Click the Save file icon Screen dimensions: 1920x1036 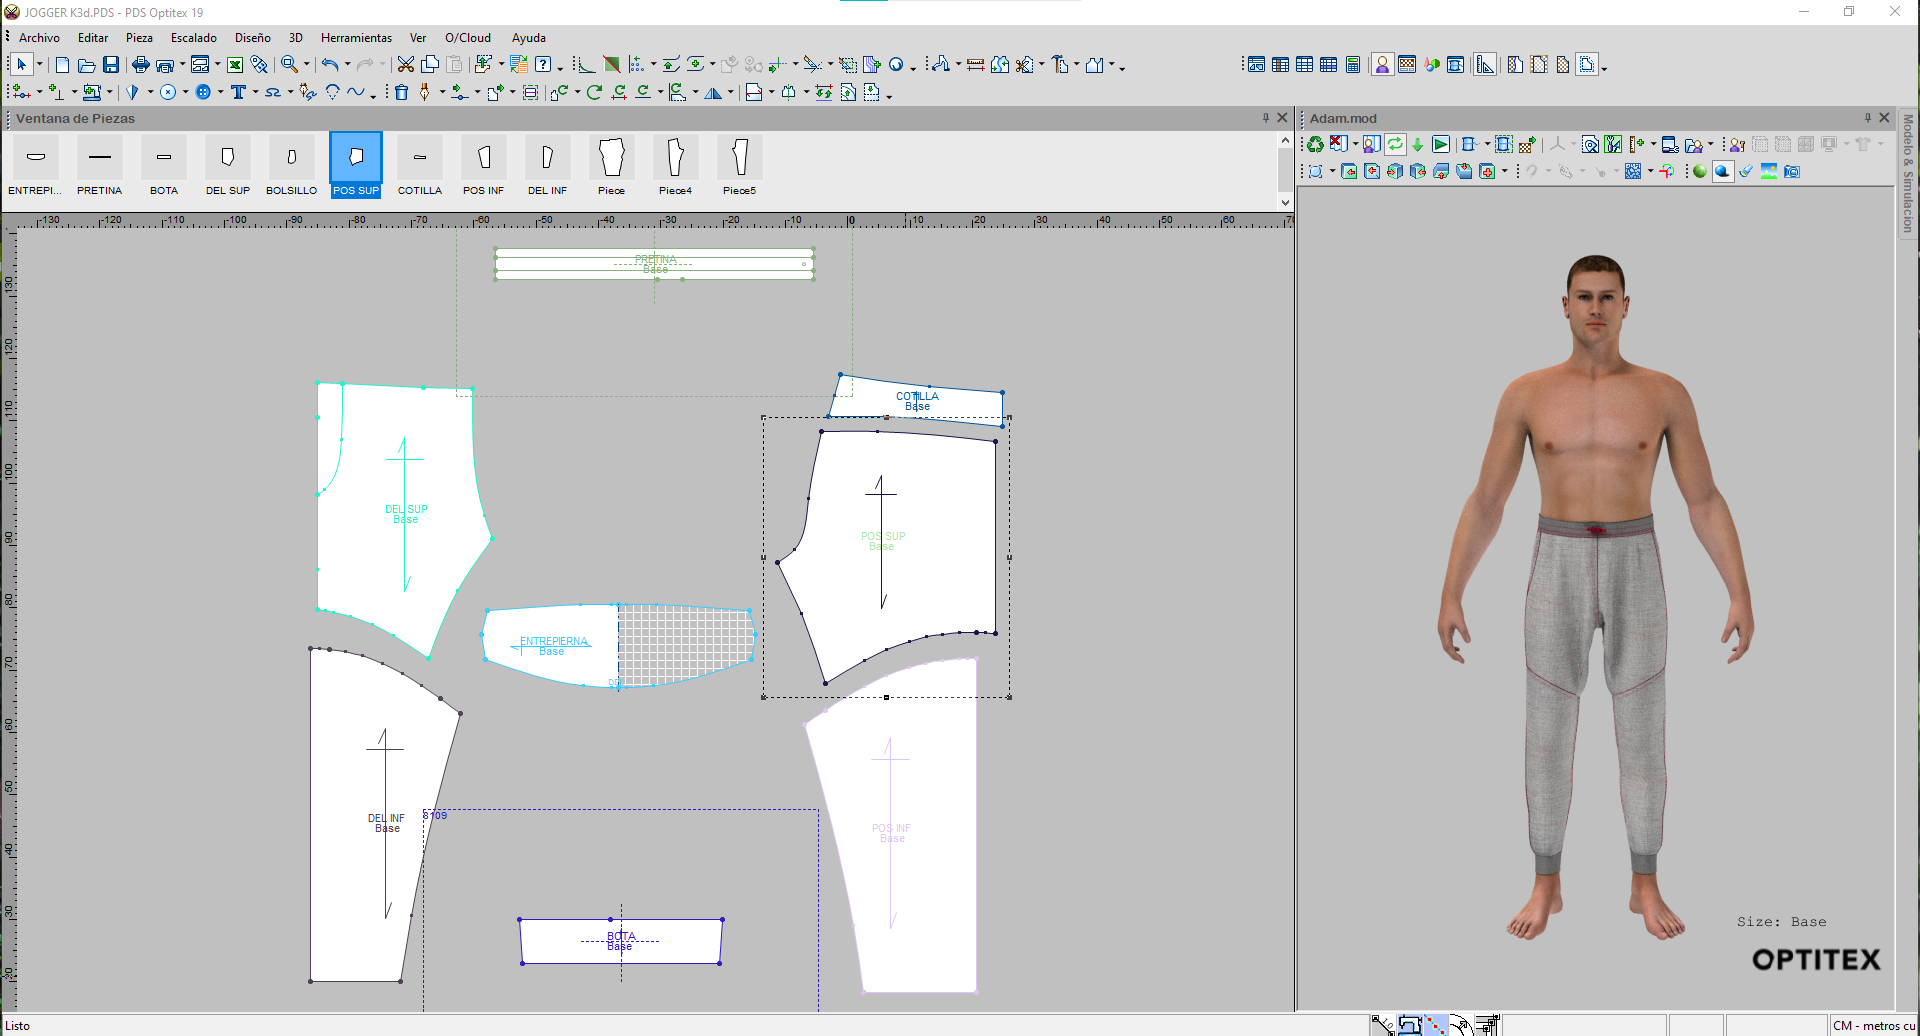pyautogui.click(x=111, y=65)
